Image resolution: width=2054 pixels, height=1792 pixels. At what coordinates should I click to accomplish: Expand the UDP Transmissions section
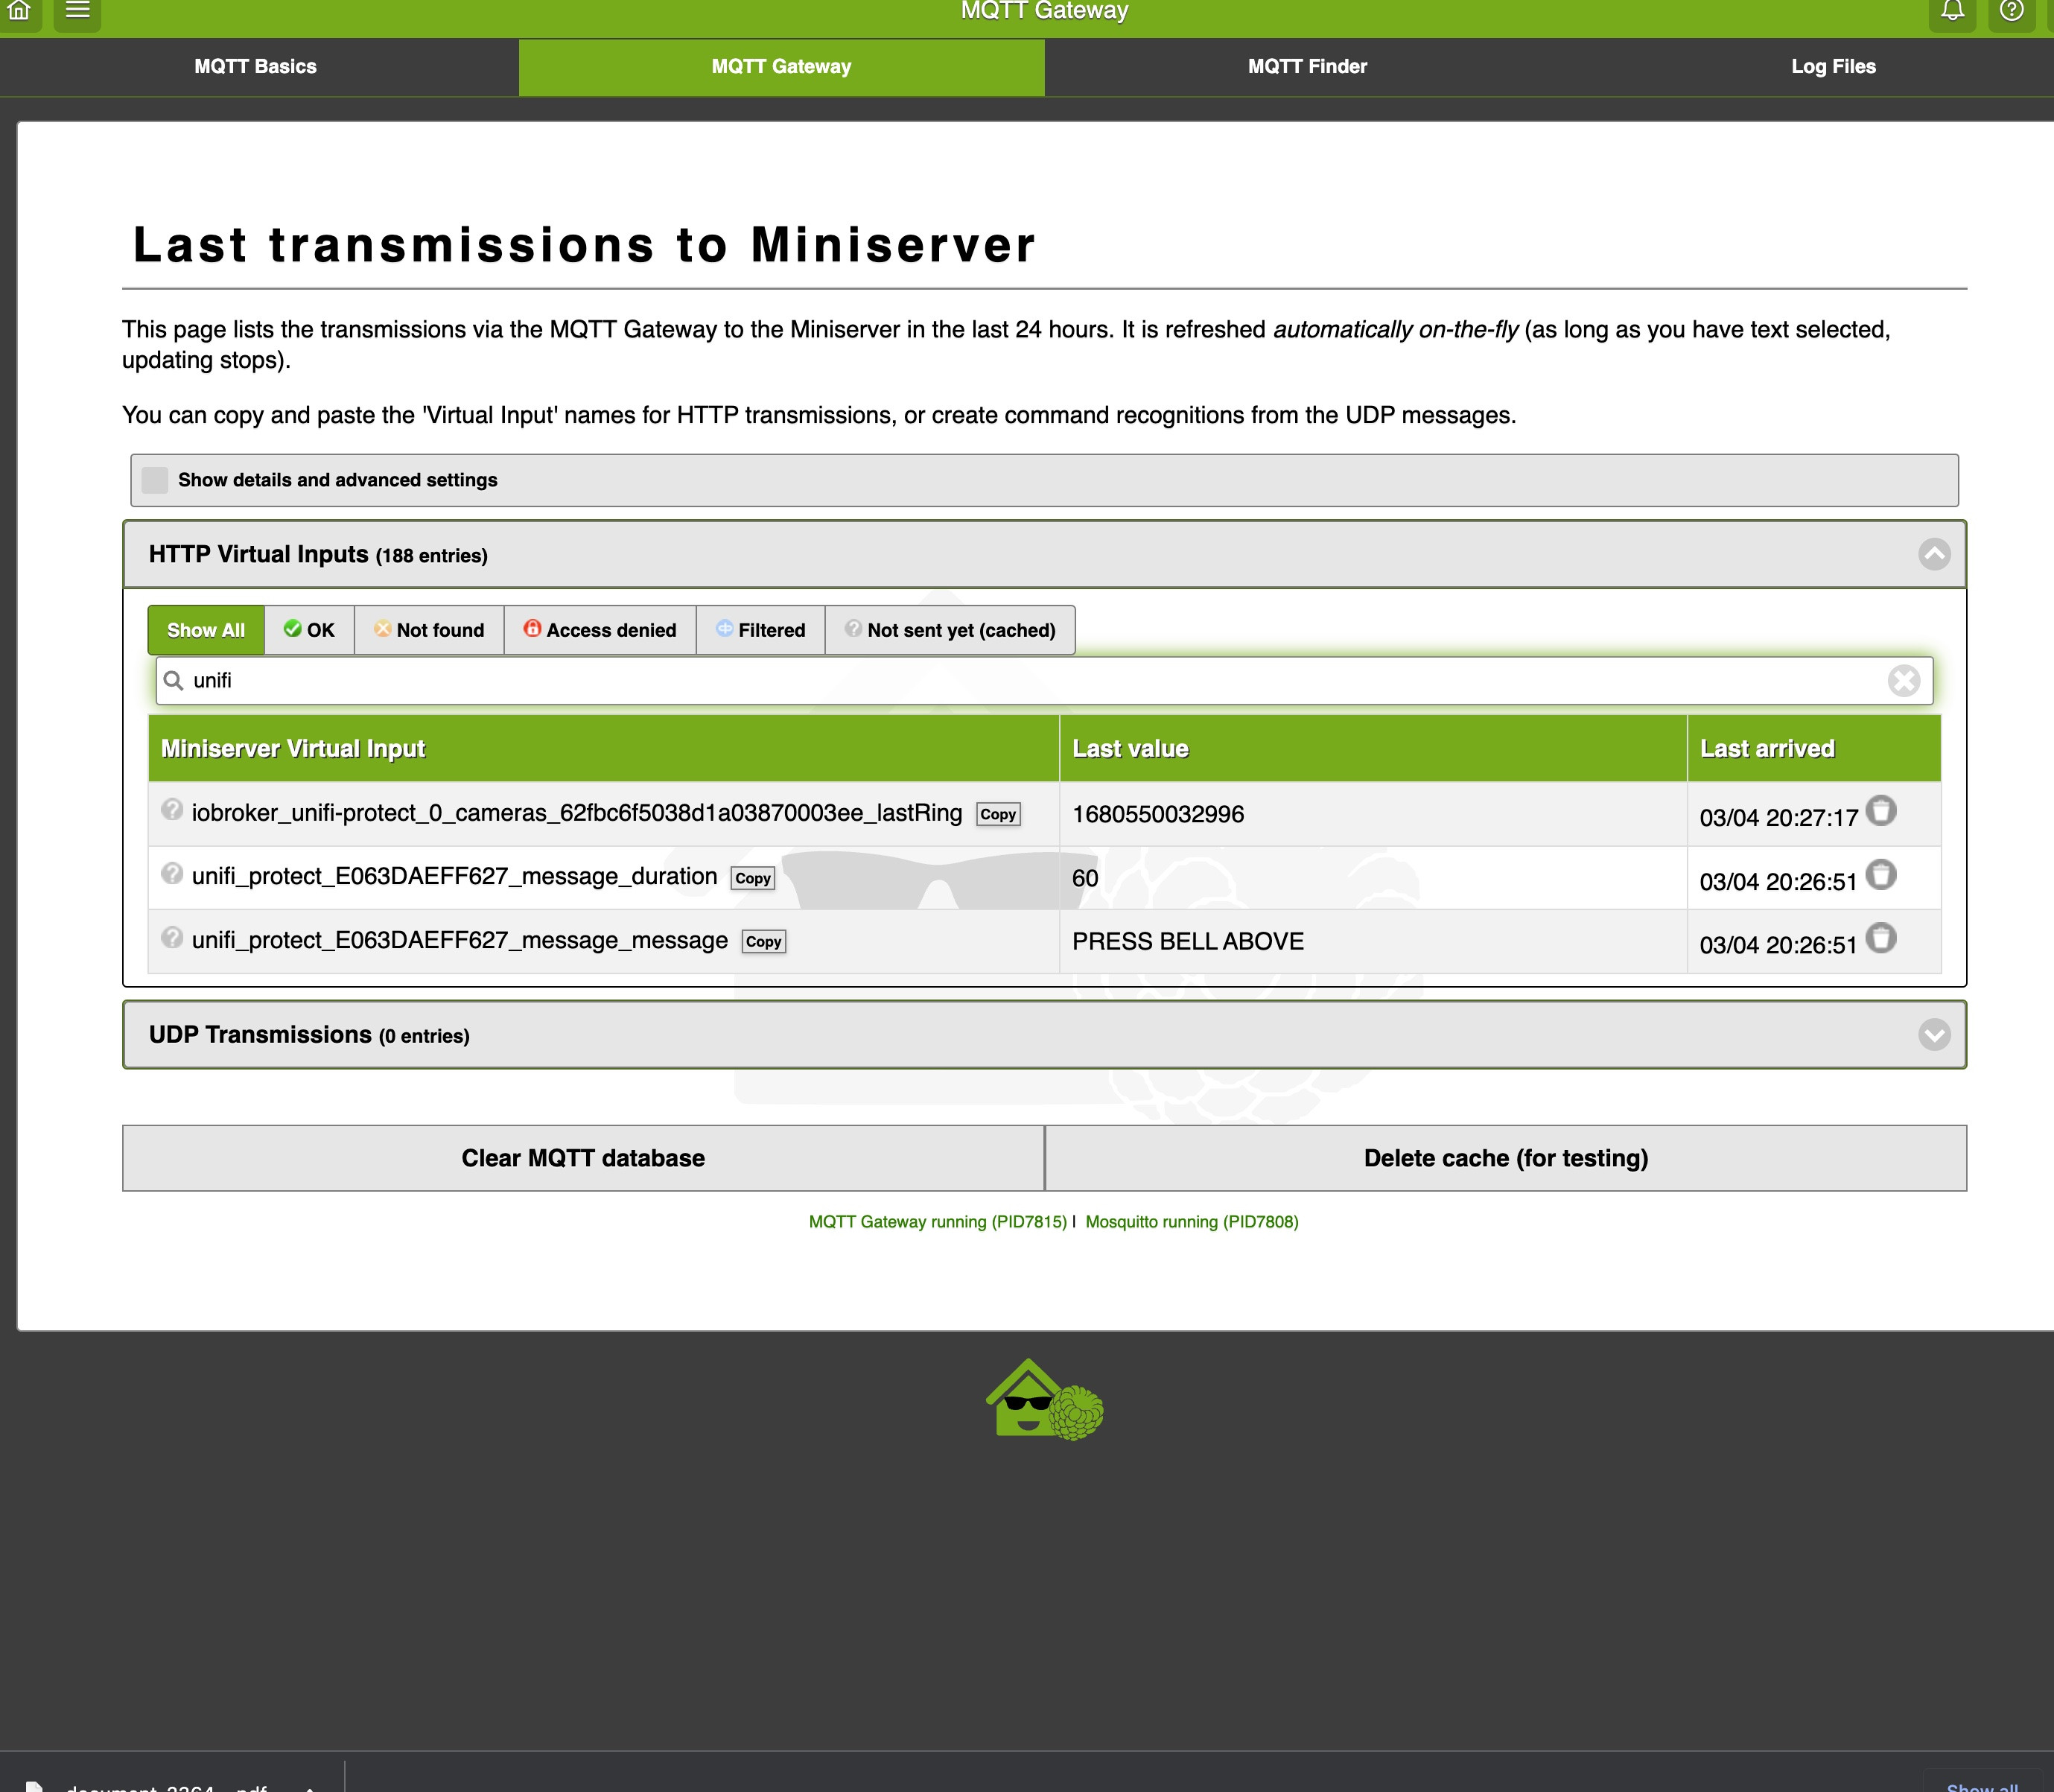pos(1934,1035)
